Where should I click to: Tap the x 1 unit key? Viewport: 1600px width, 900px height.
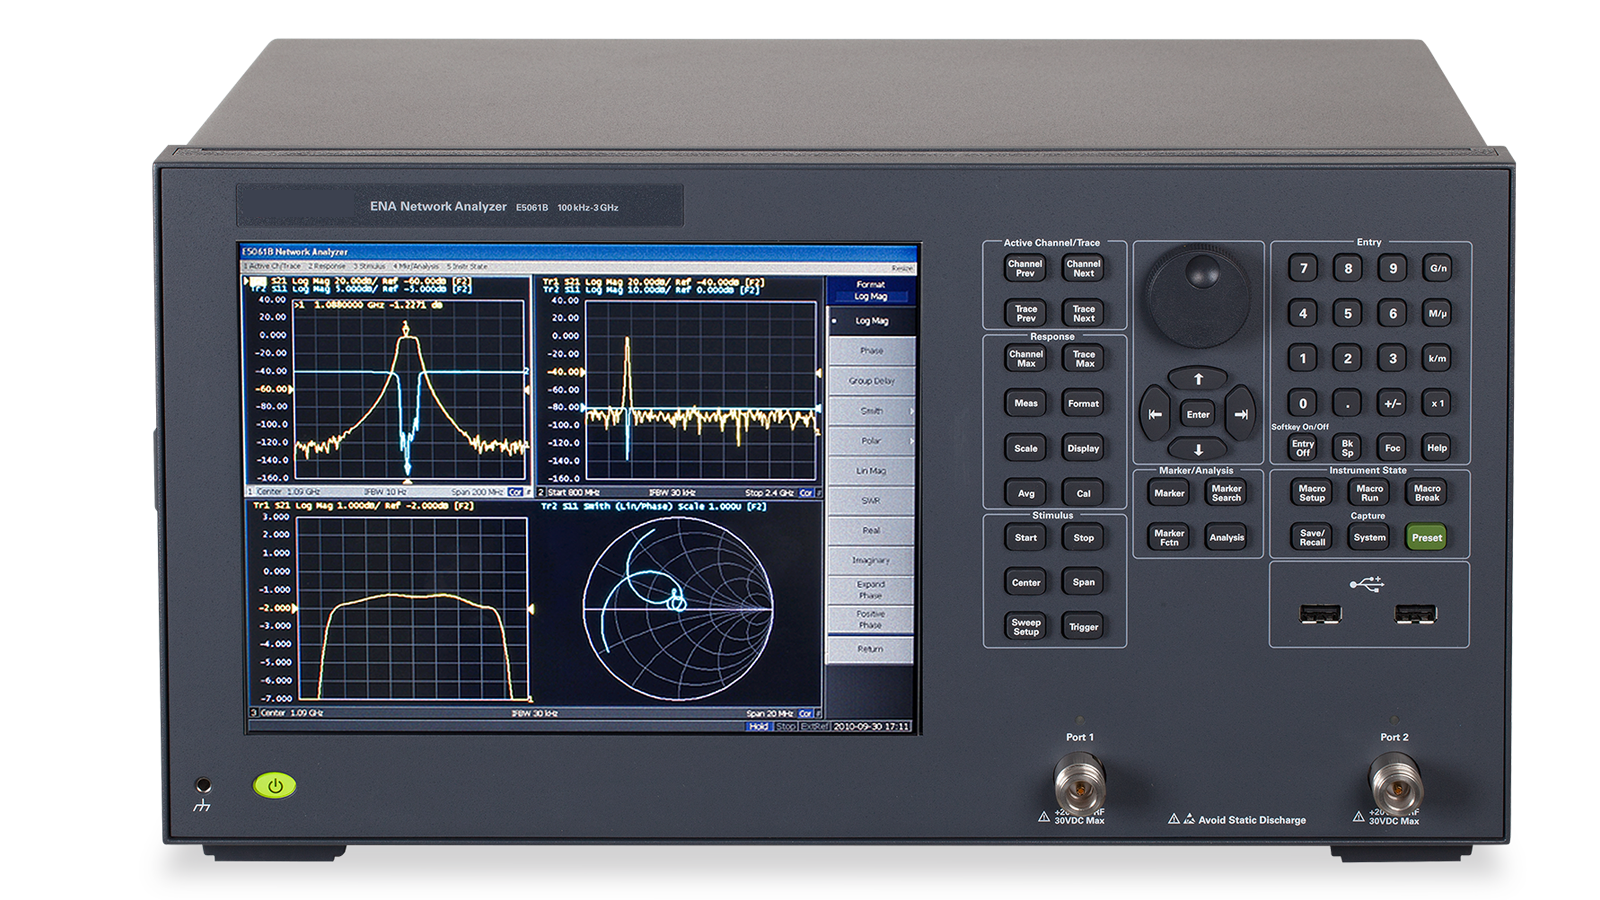coord(1438,403)
